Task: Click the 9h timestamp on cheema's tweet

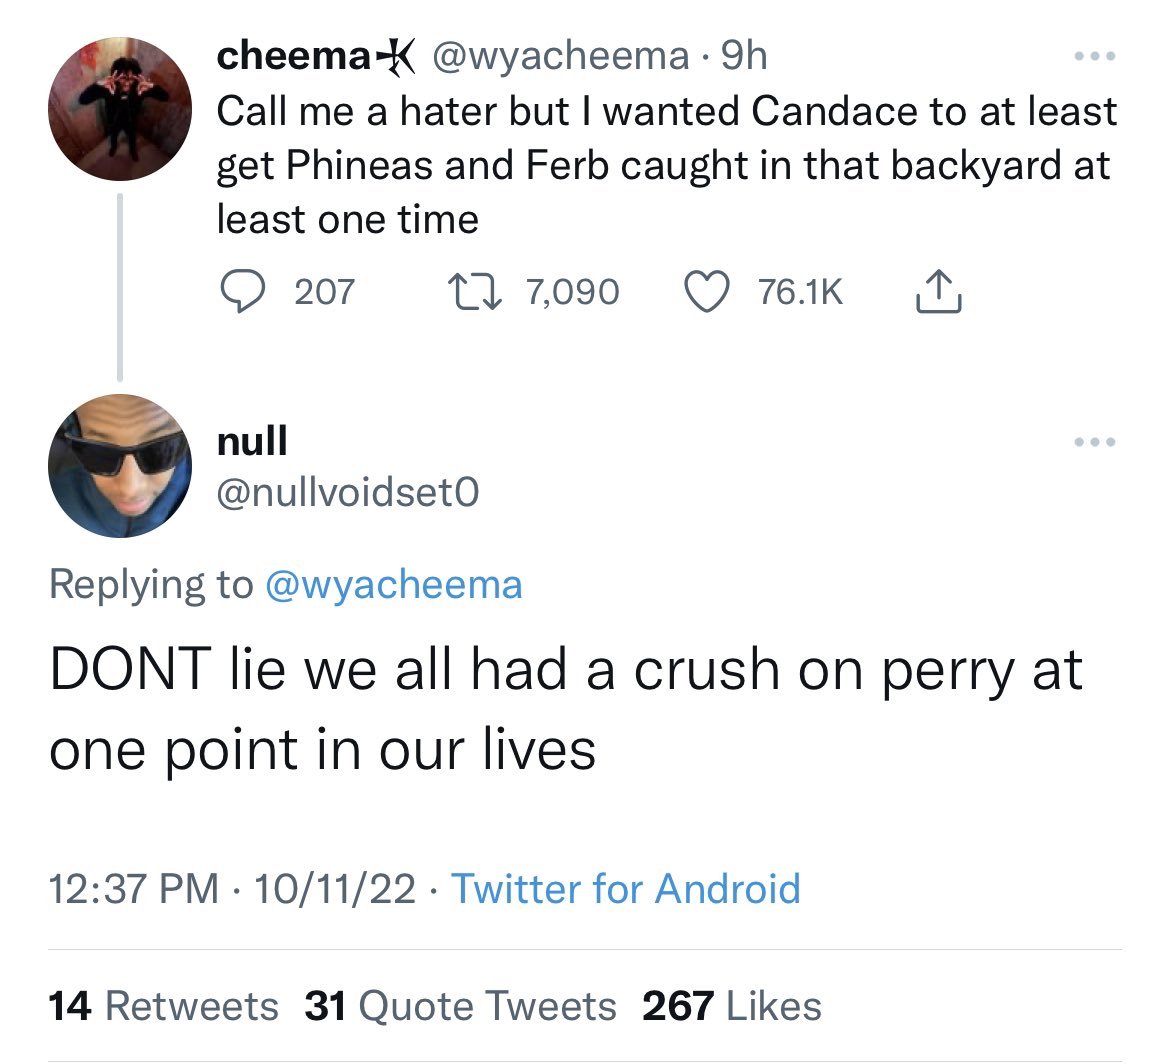Action: tap(744, 56)
